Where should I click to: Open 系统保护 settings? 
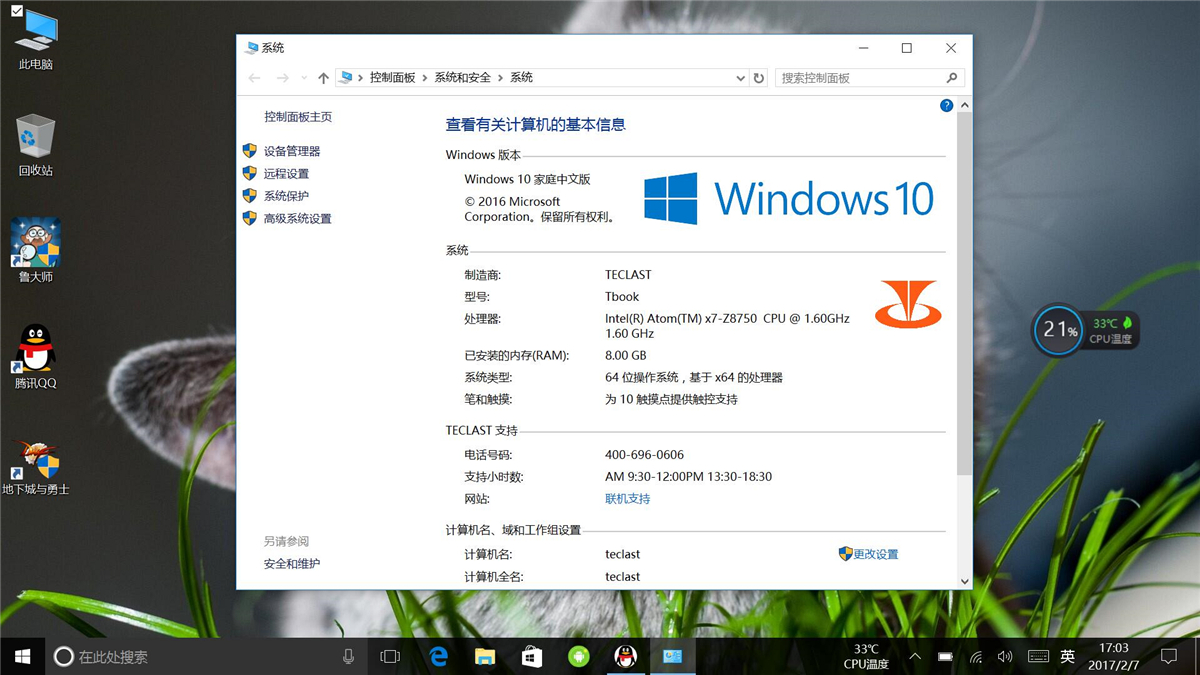coord(287,196)
